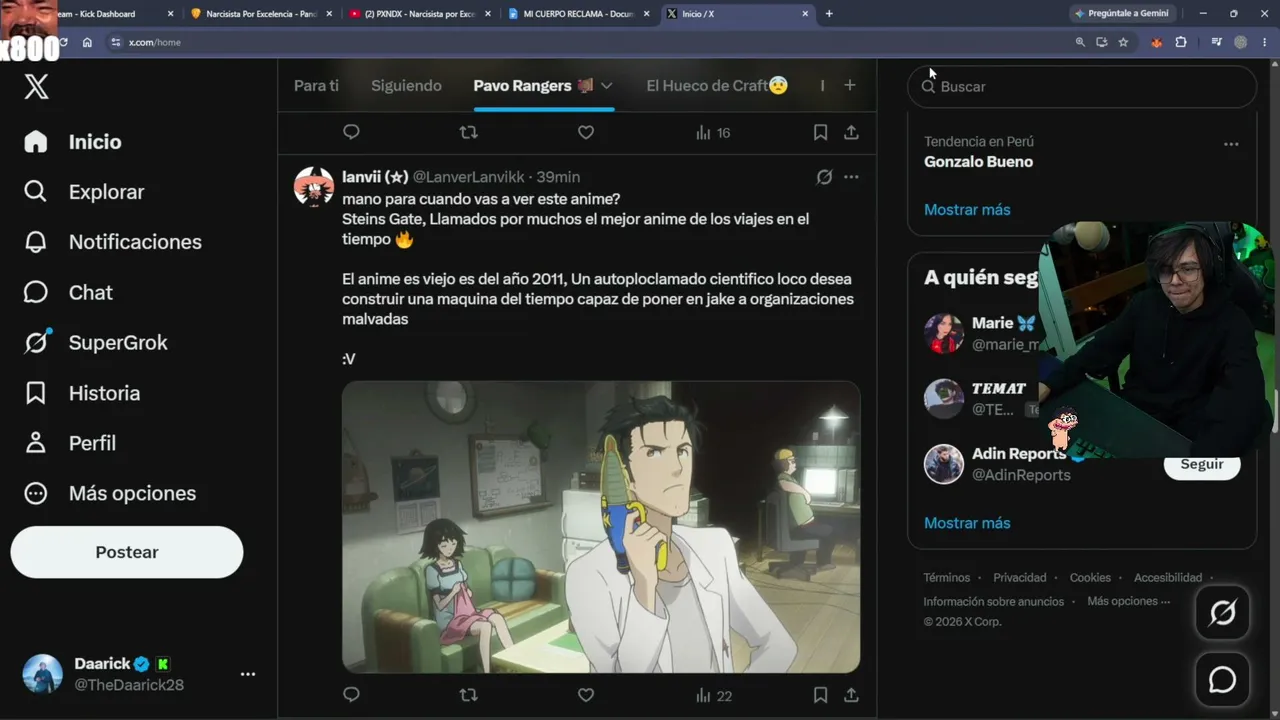Repost the post with 16 views

[468, 132]
